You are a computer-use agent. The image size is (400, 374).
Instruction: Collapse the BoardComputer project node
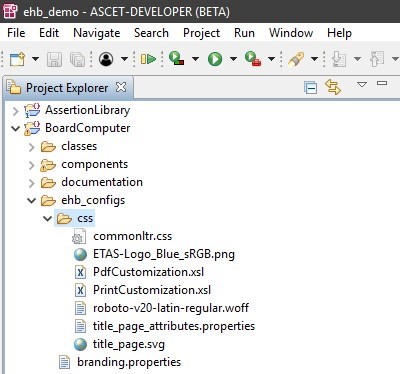coord(15,128)
